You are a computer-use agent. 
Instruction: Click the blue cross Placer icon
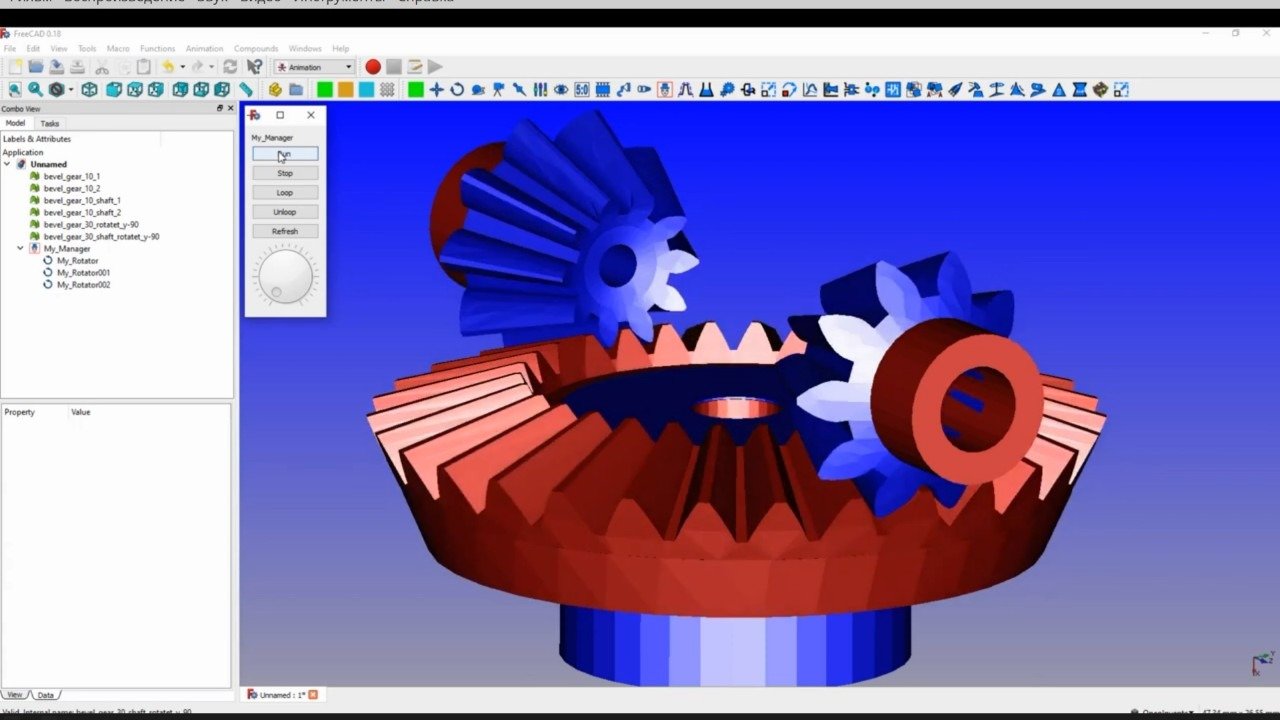[x=436, y=90]
